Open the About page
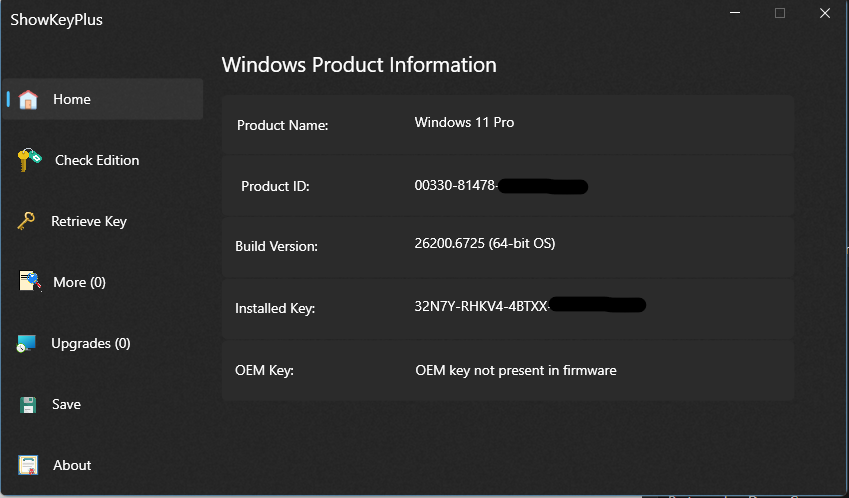 click(72, 465)
